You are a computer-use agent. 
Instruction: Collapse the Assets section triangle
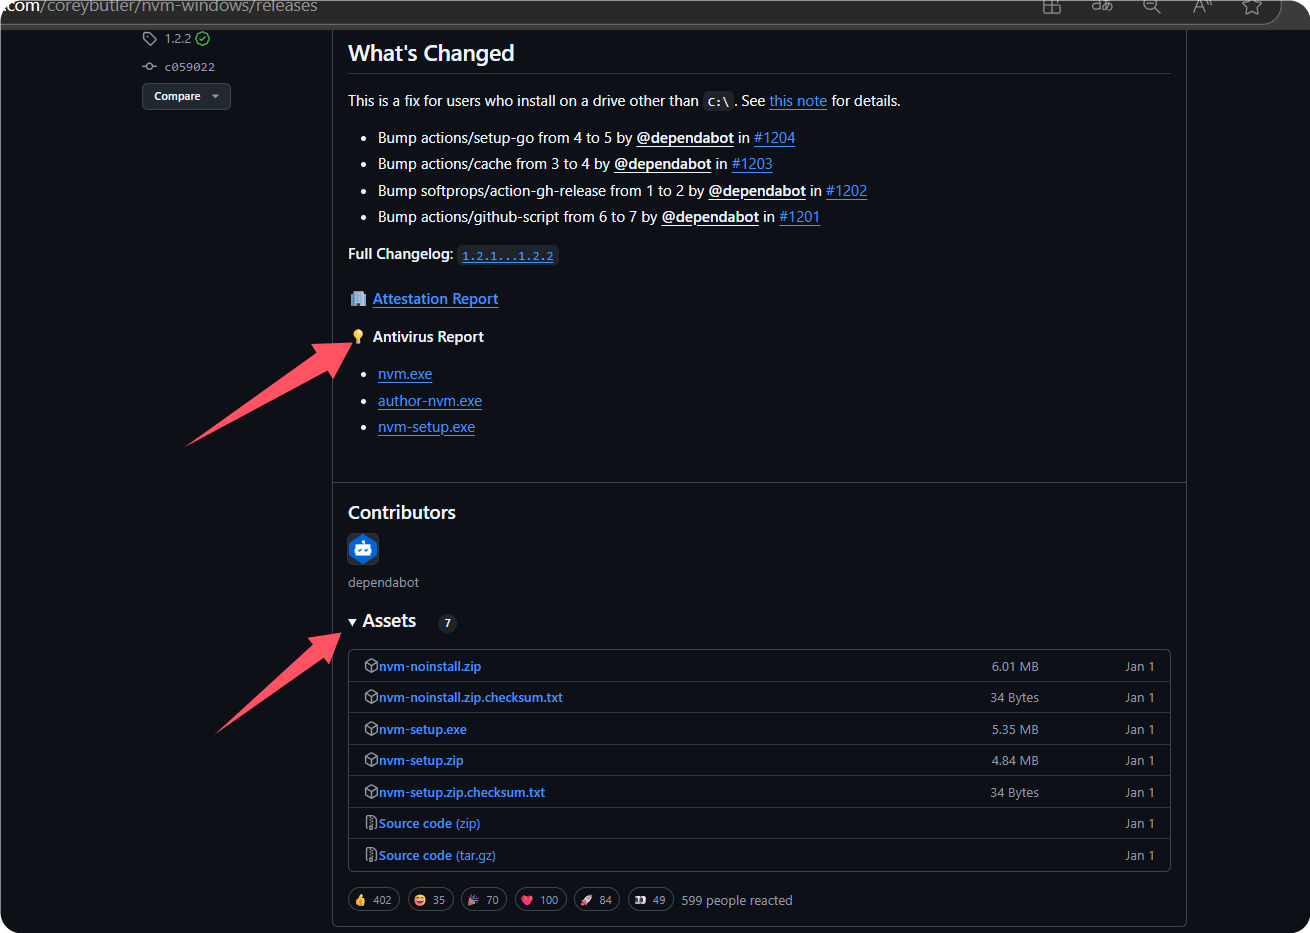pyautogui.click(x=352, y=622)
